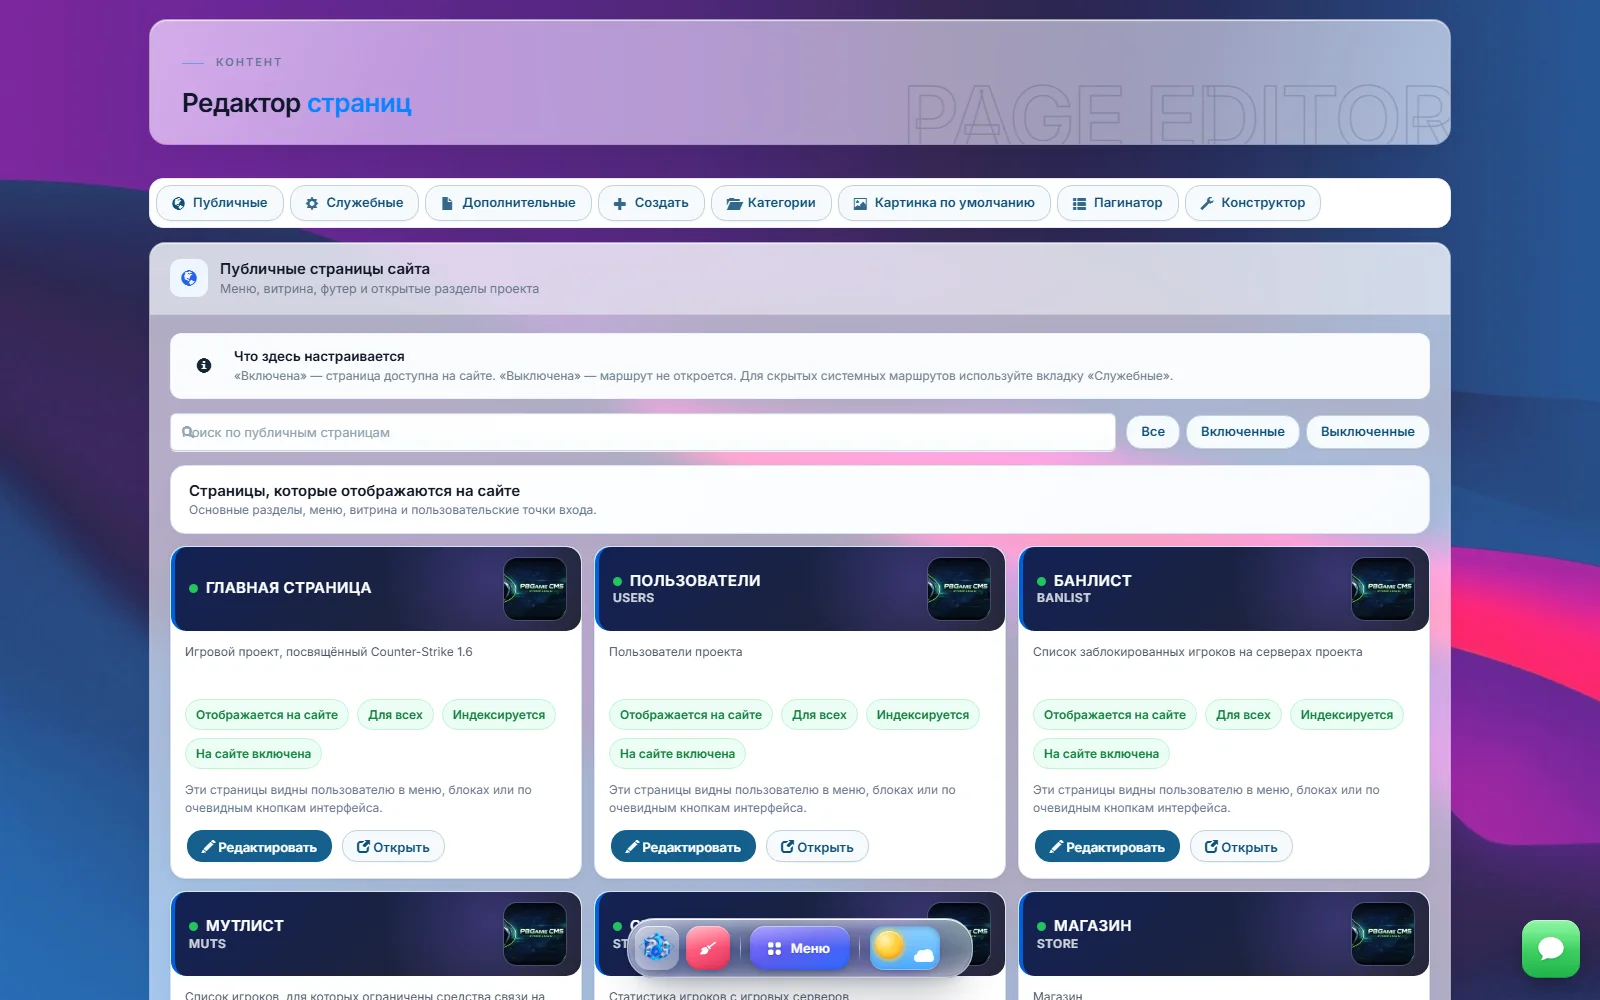This screenshot has width=1600, height=1000.
Task: Click the ПОЛЬЗОВАТЕЛИ card title
Action: click(695, 581)
